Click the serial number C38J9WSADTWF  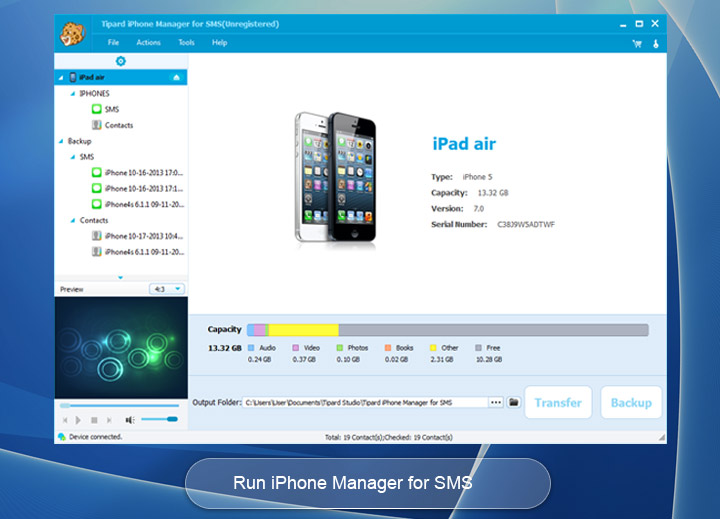[x=526, y=225]
